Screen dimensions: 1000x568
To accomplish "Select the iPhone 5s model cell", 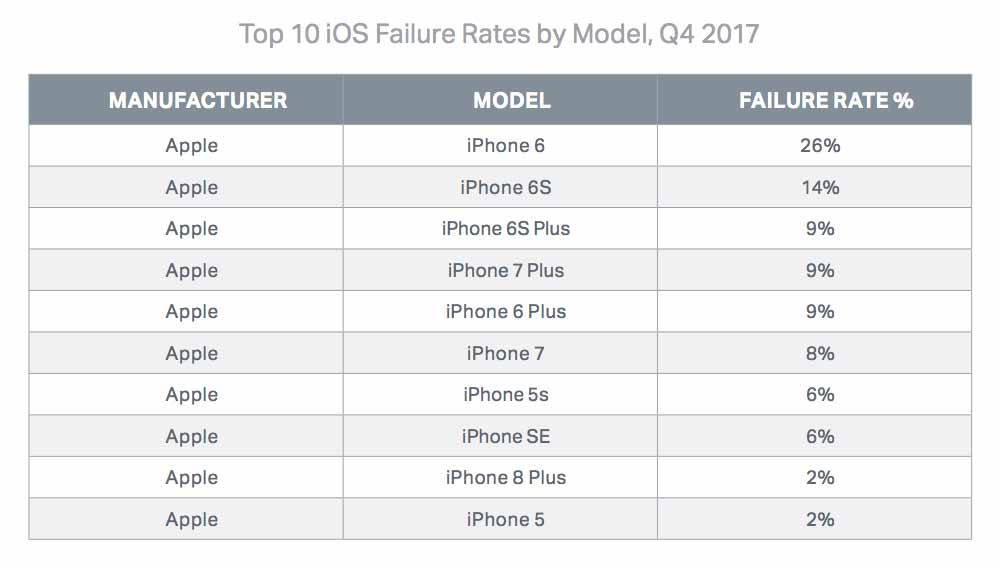I will point(506,394).
